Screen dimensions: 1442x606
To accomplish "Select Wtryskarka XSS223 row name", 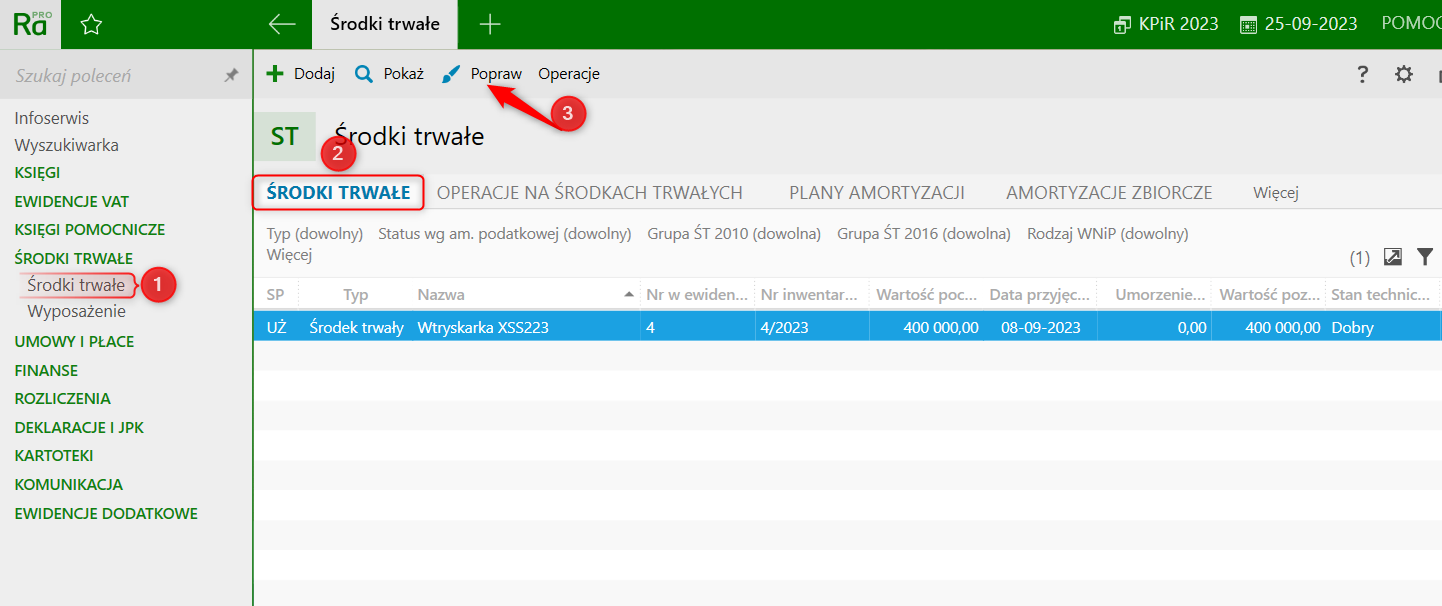I will (483, 327).
